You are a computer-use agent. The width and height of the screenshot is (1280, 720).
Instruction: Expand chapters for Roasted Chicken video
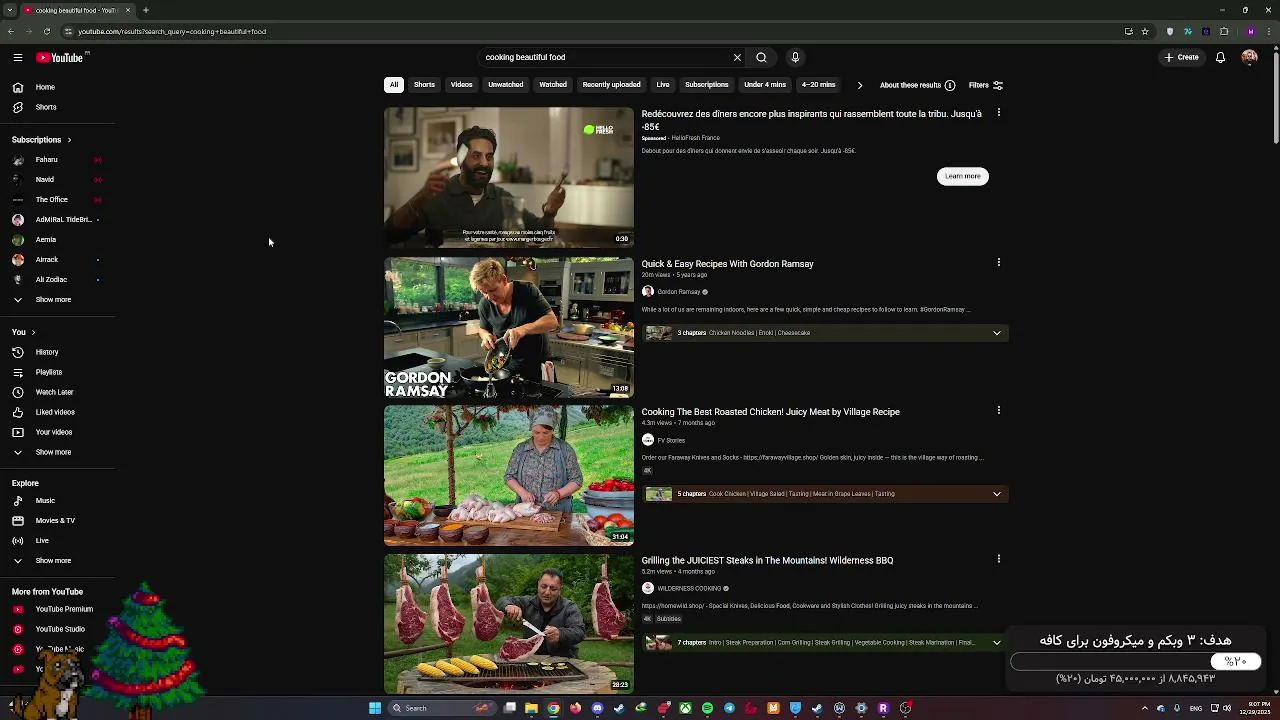coord(997,494)
